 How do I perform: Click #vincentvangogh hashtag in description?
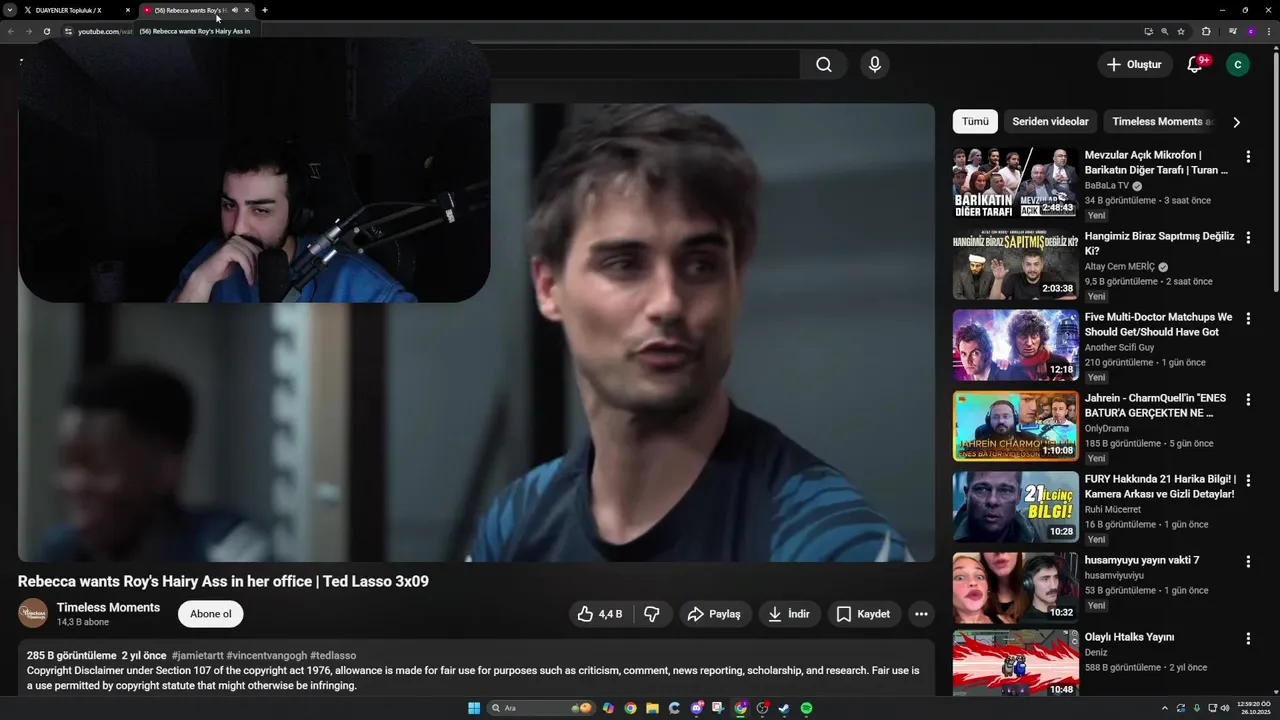coord(267,656)
